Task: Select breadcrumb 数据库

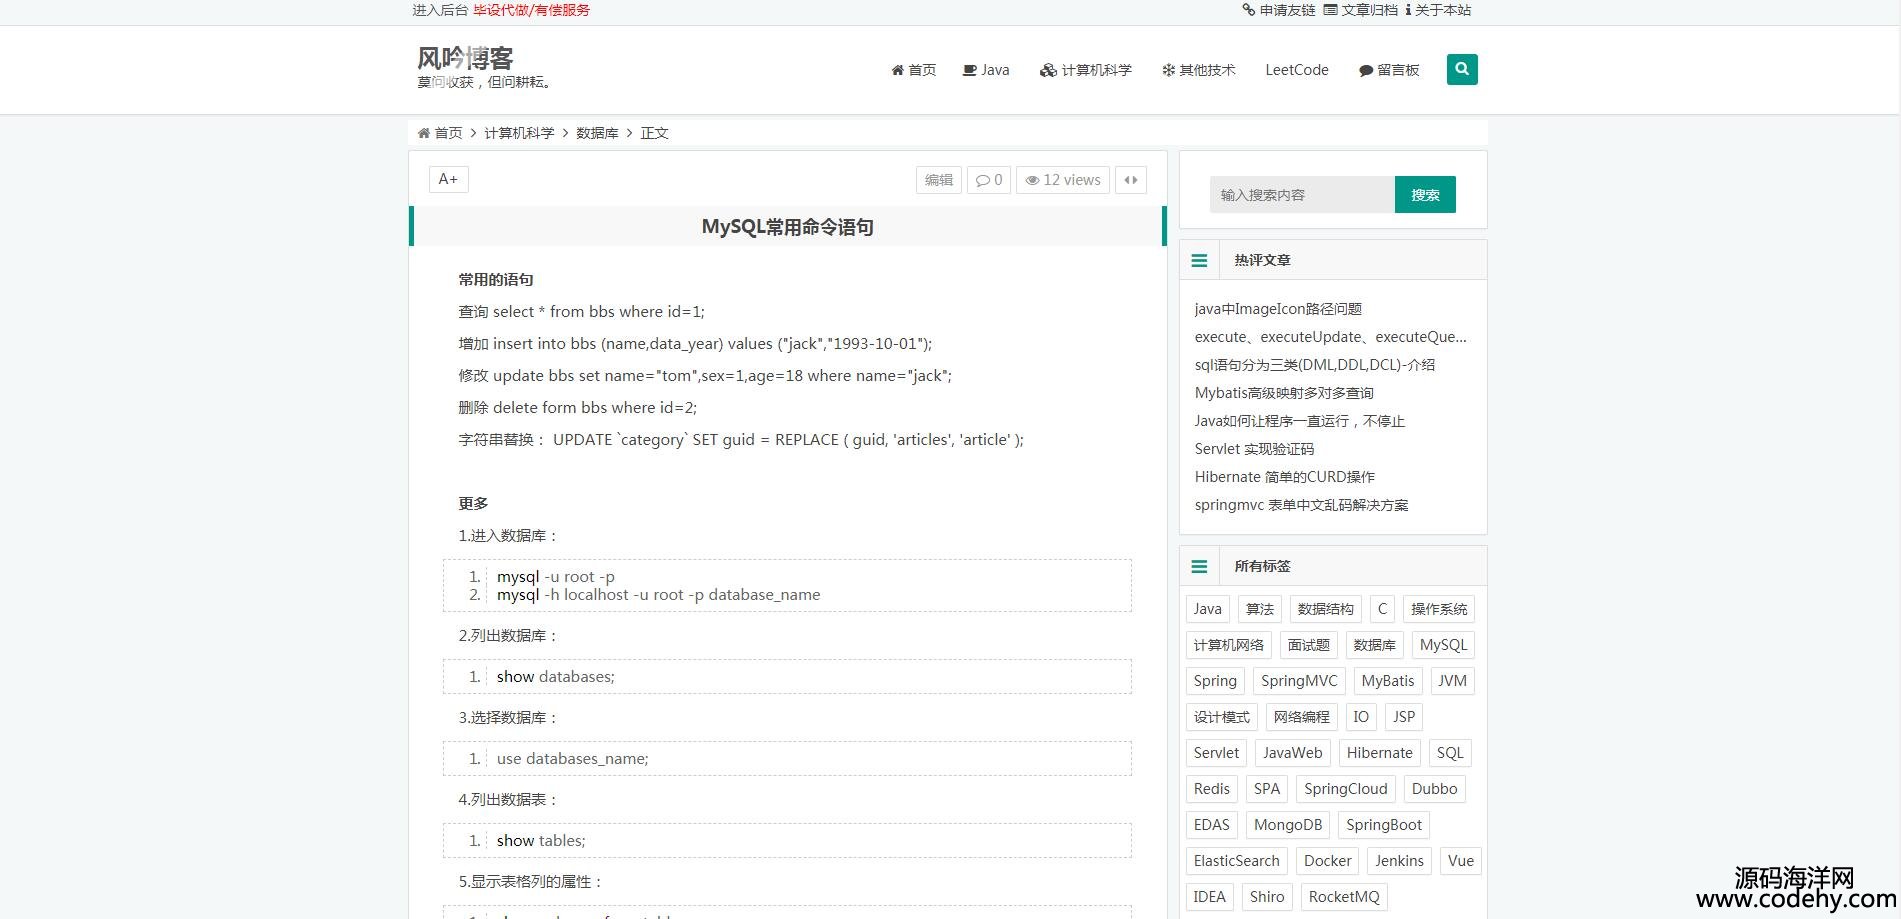Action: coord(597,133)
